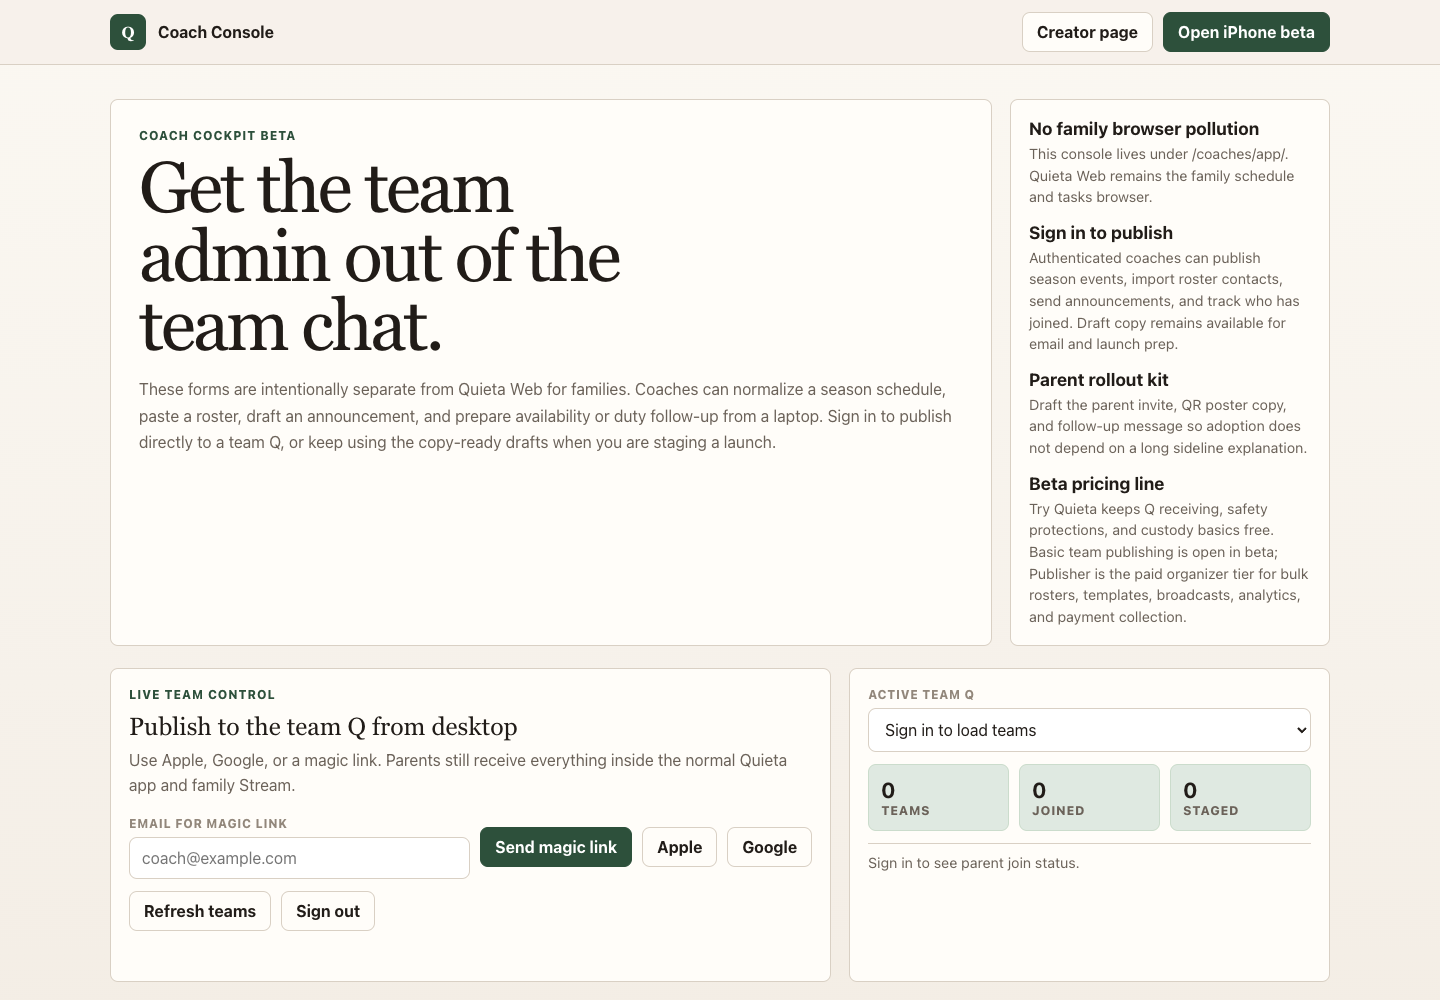
Task: Select the Teams count tile
Action: (x=938, y=797)
